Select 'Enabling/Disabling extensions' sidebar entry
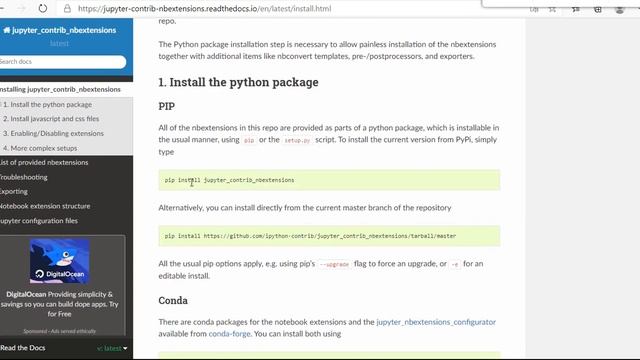The height and width of the screenshot is (360, 640). (x=53, y=133)
